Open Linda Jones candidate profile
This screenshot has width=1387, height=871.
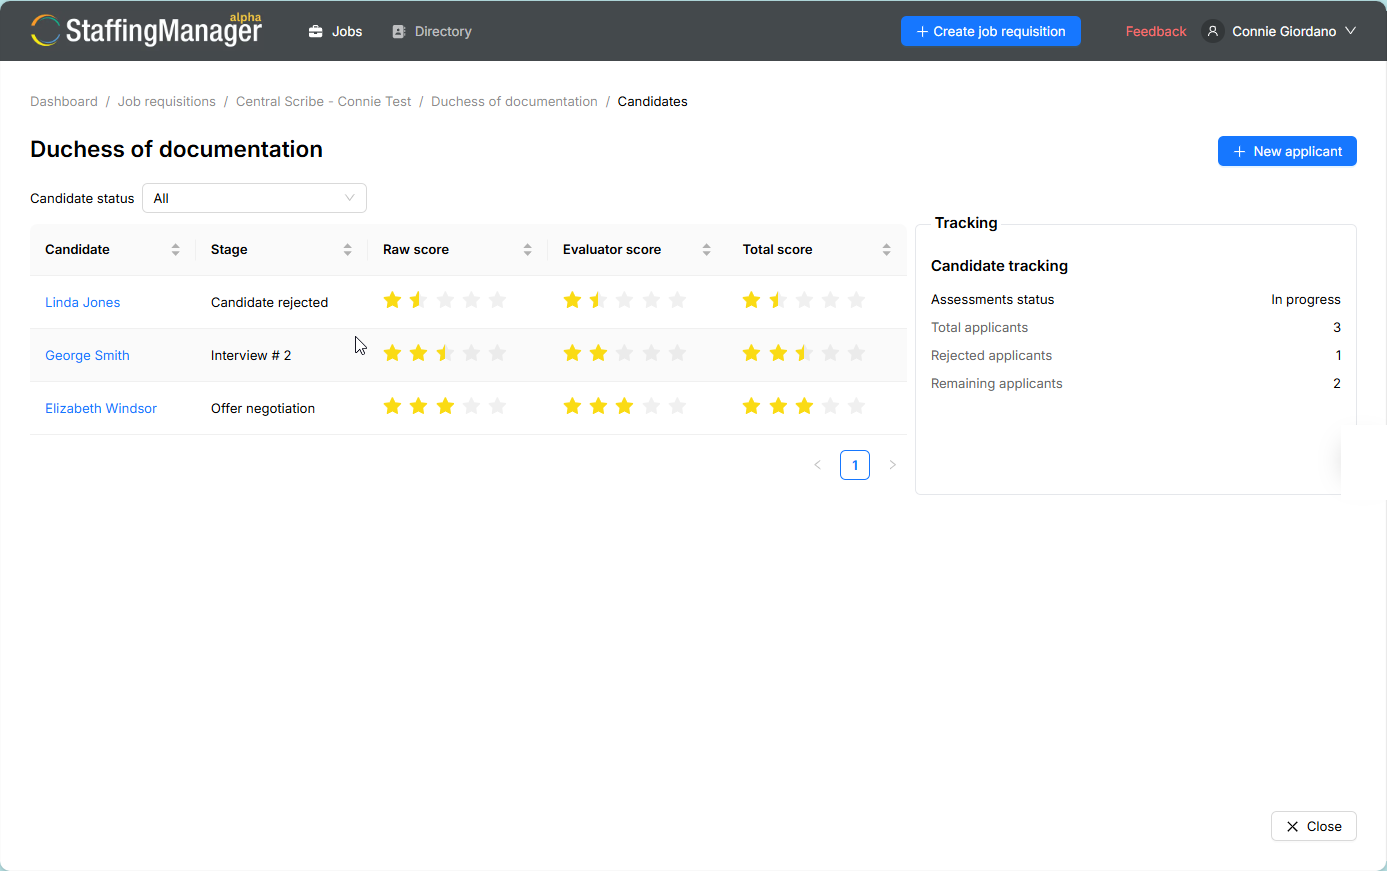click(83, 302)
